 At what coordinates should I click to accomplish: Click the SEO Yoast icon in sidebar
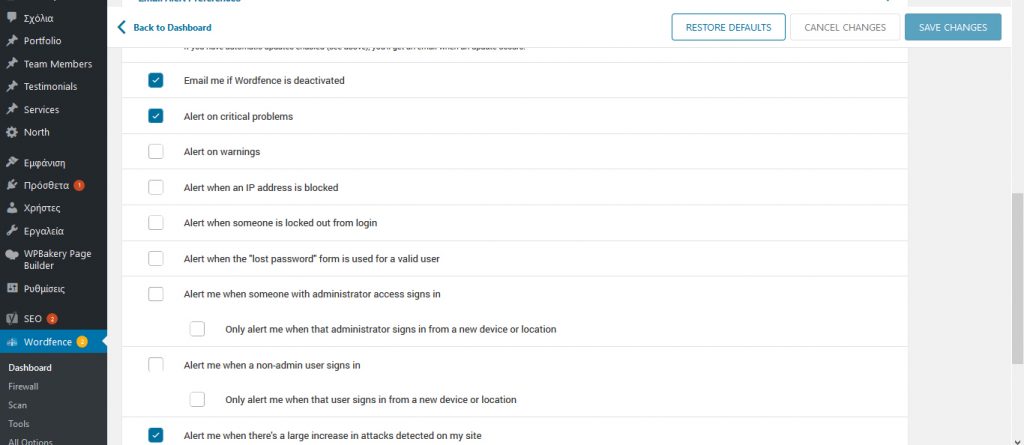pos(12,318)
